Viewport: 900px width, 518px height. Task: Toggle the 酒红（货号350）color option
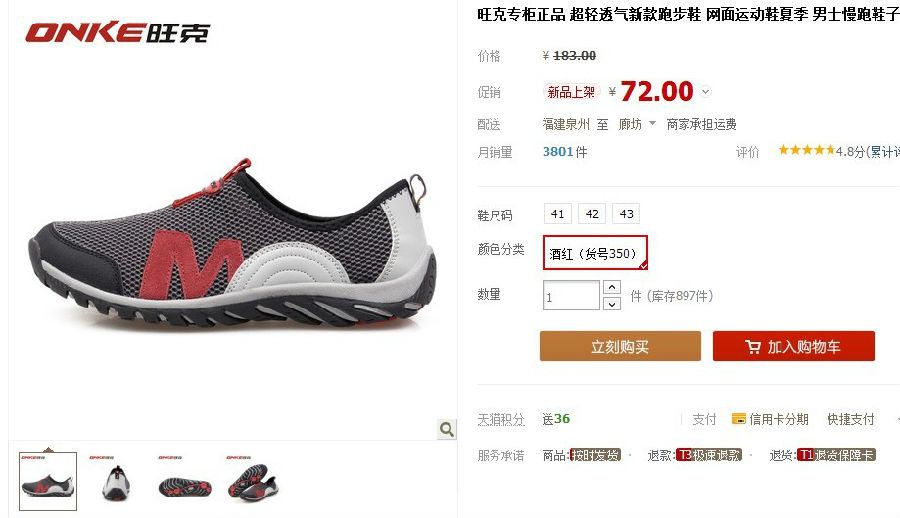tap(595, 253)
